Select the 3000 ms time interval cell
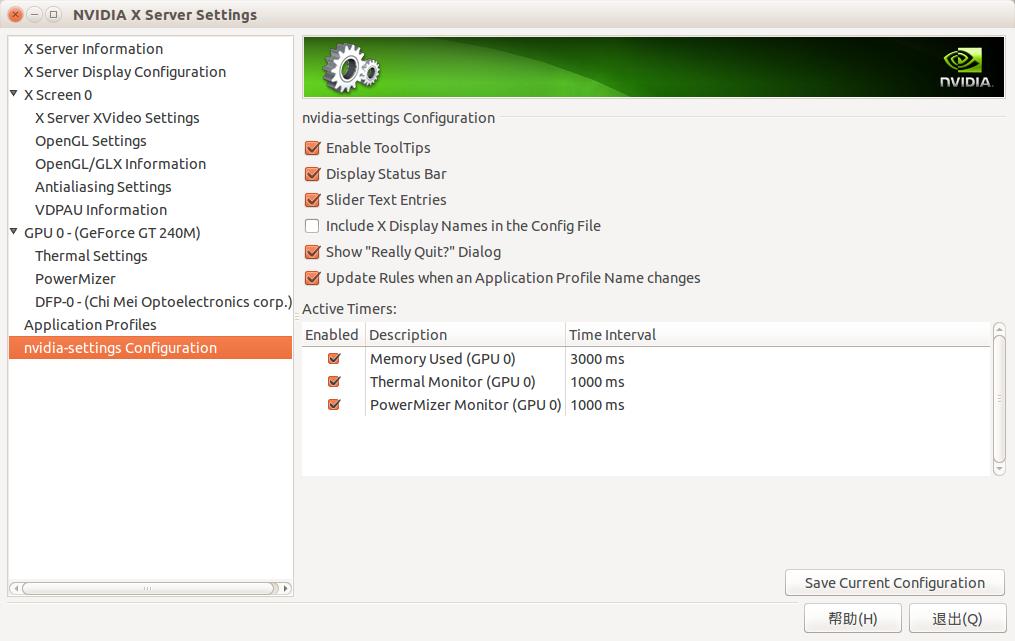The image size is (1015, 641). 597,359
